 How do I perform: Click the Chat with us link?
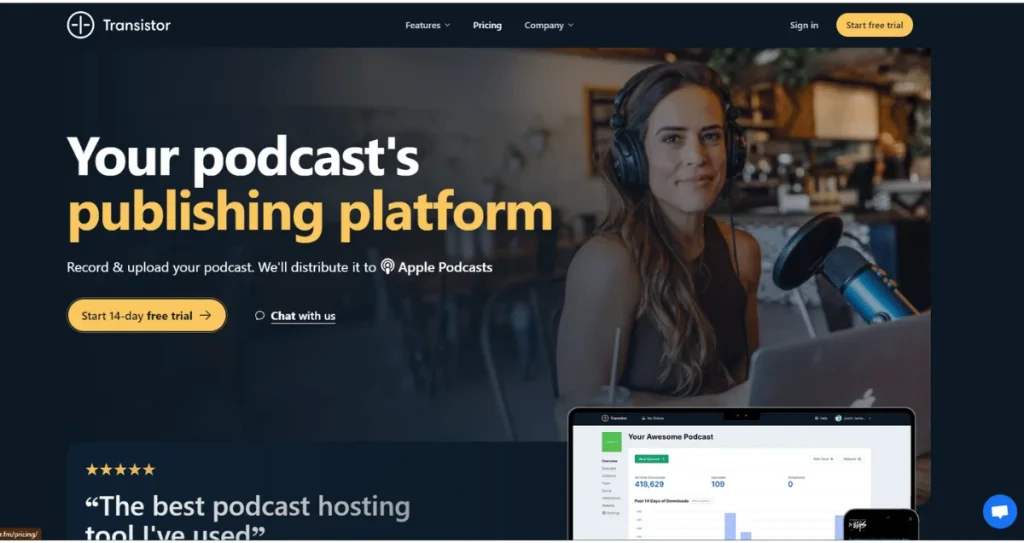(x=303, y=316)
